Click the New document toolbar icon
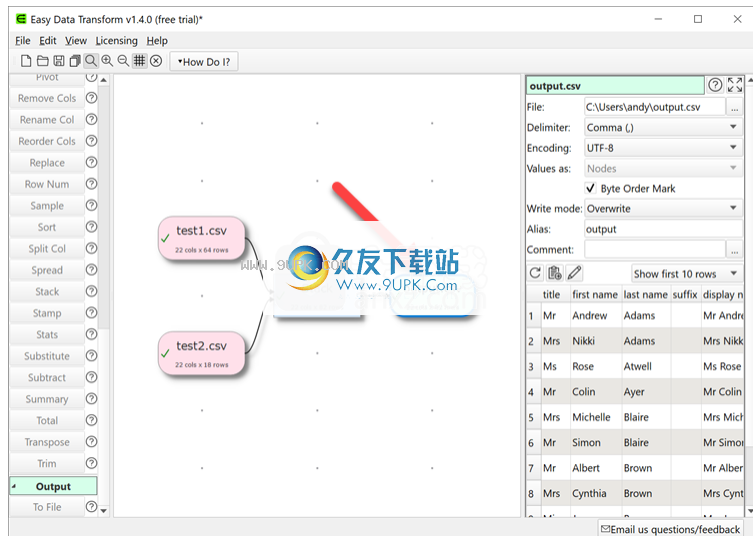 pos(26,61)
